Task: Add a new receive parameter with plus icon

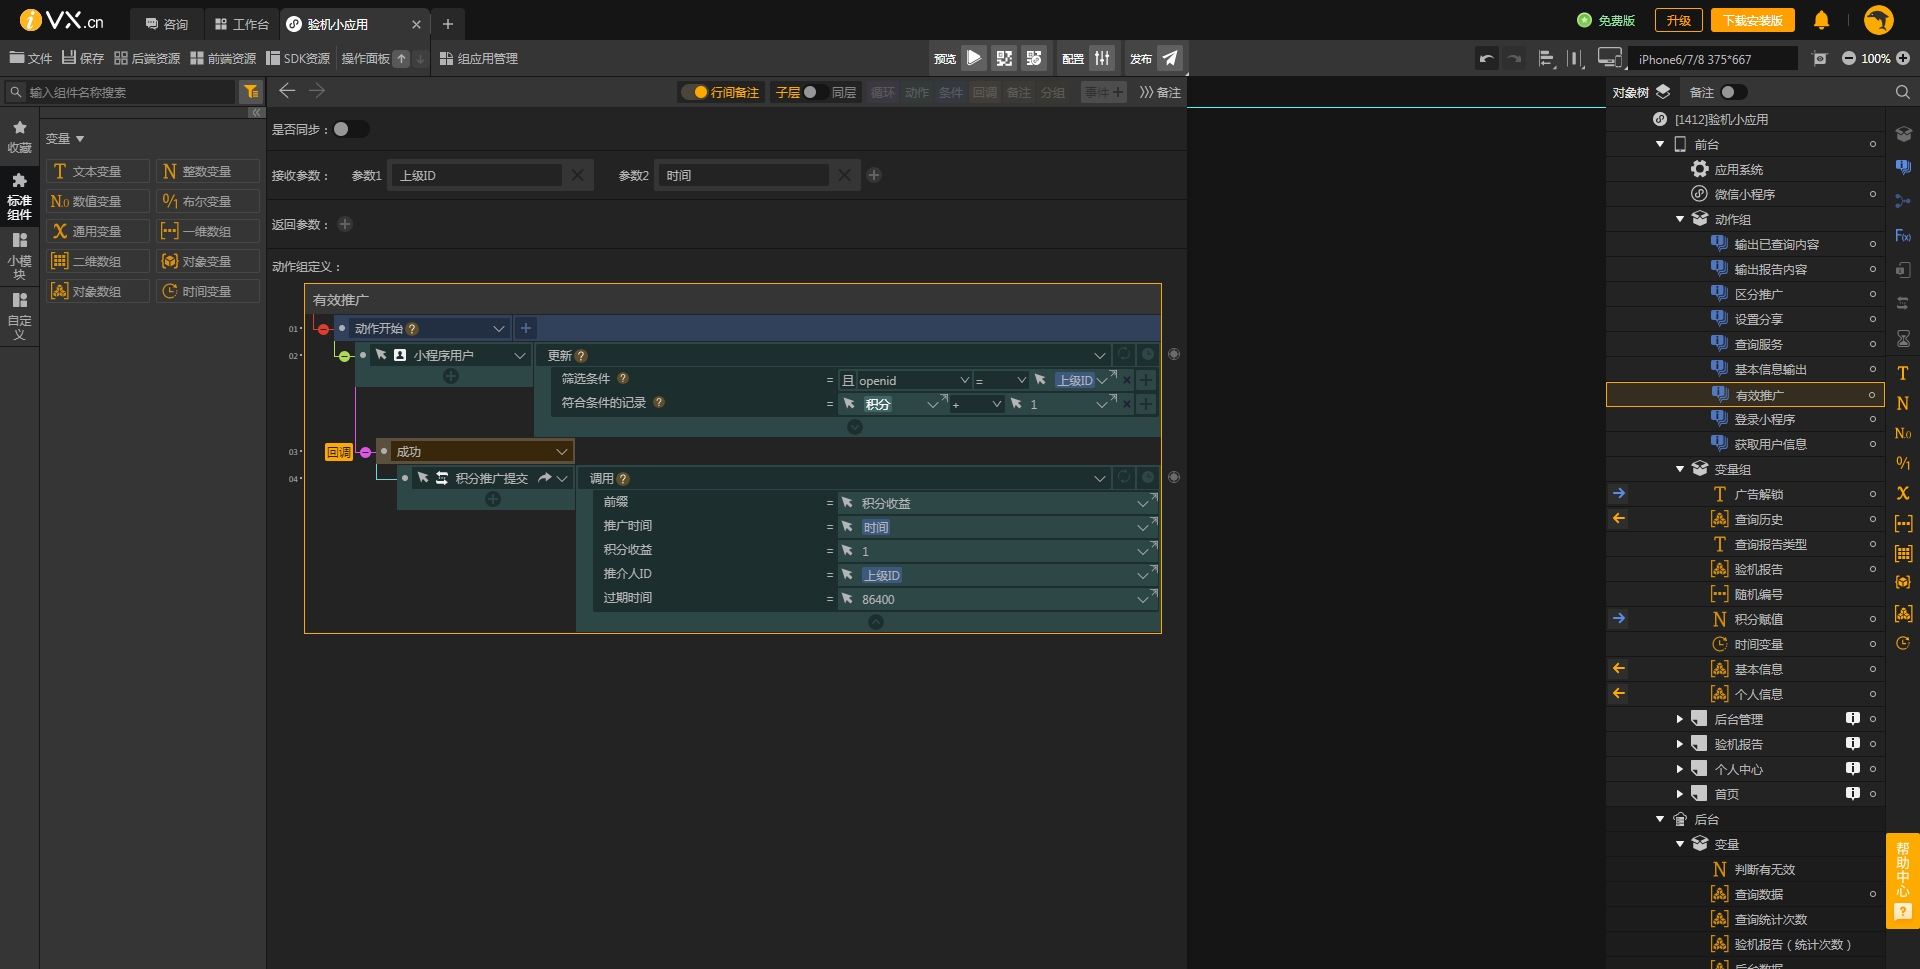Action: pos(874,175)
